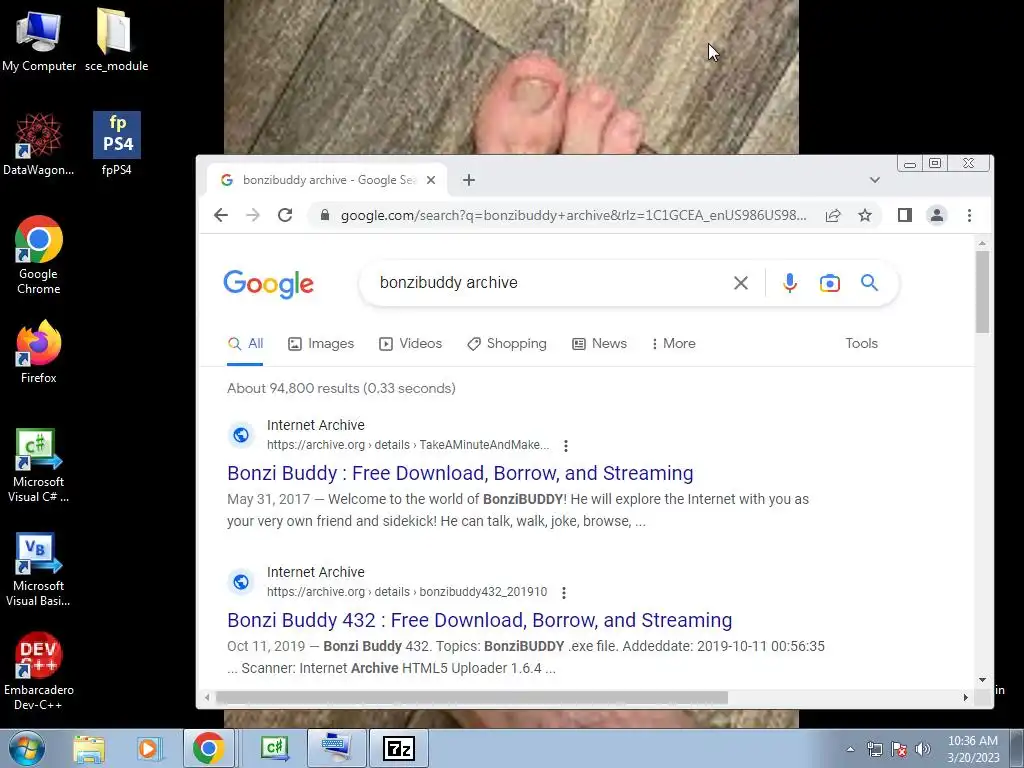The width and height of the screenshot is (1024, 768).
Task: Submit search with magnifier icon
Action: (869, 283)
